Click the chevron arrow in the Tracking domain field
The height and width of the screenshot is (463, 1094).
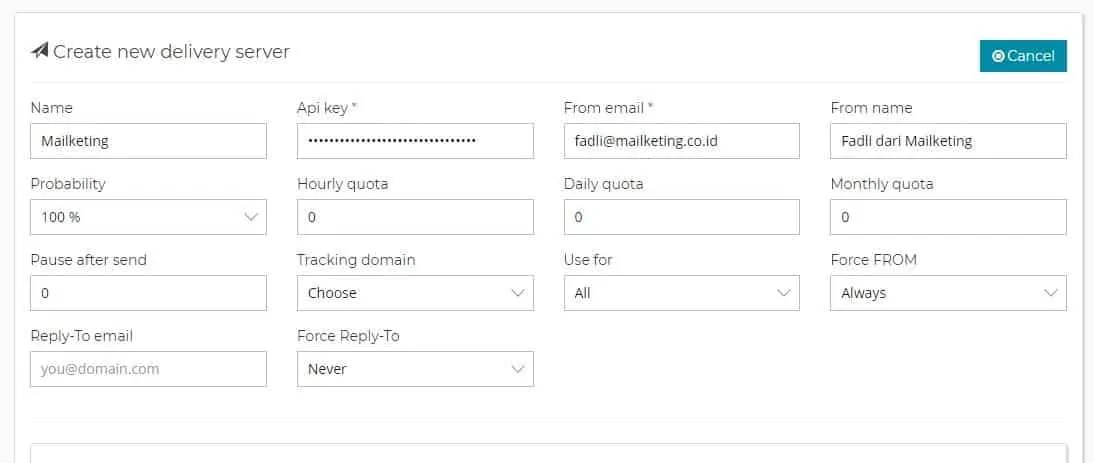coord(518,293)
